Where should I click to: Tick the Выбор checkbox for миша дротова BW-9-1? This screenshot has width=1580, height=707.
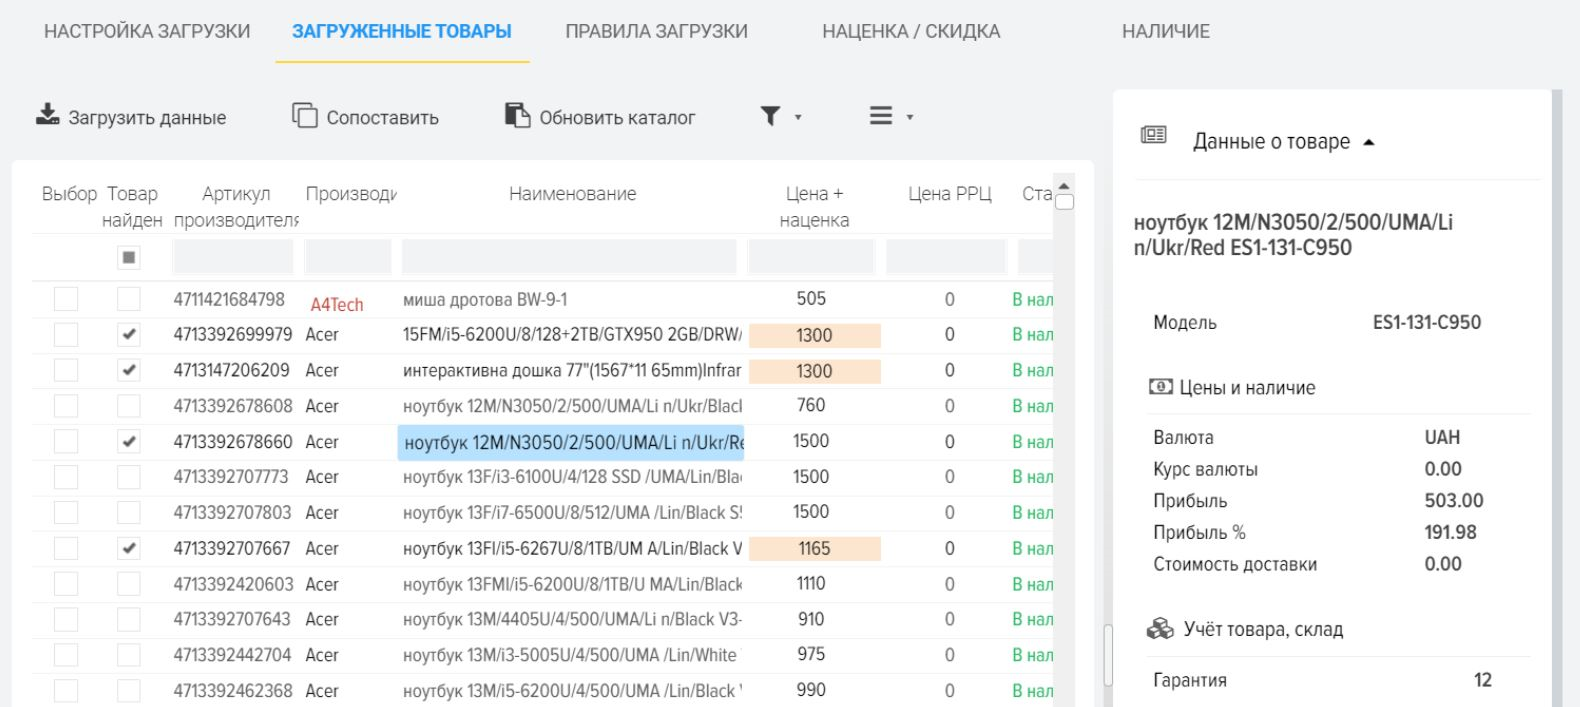(66, 299)
